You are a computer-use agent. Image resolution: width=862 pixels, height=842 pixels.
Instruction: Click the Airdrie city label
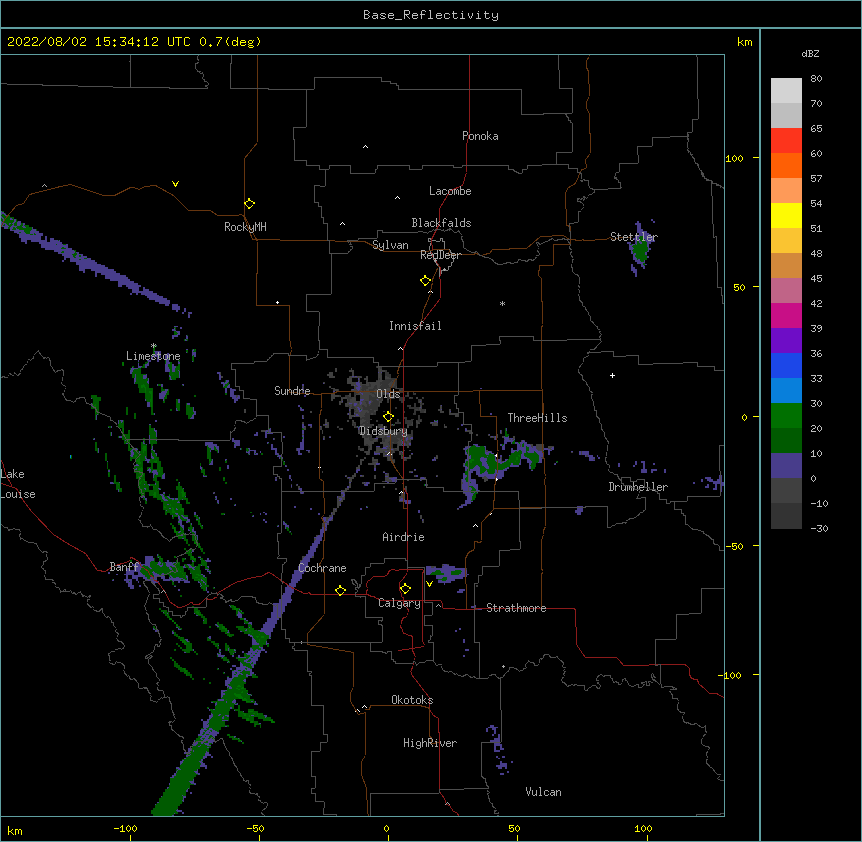[403, 537]
